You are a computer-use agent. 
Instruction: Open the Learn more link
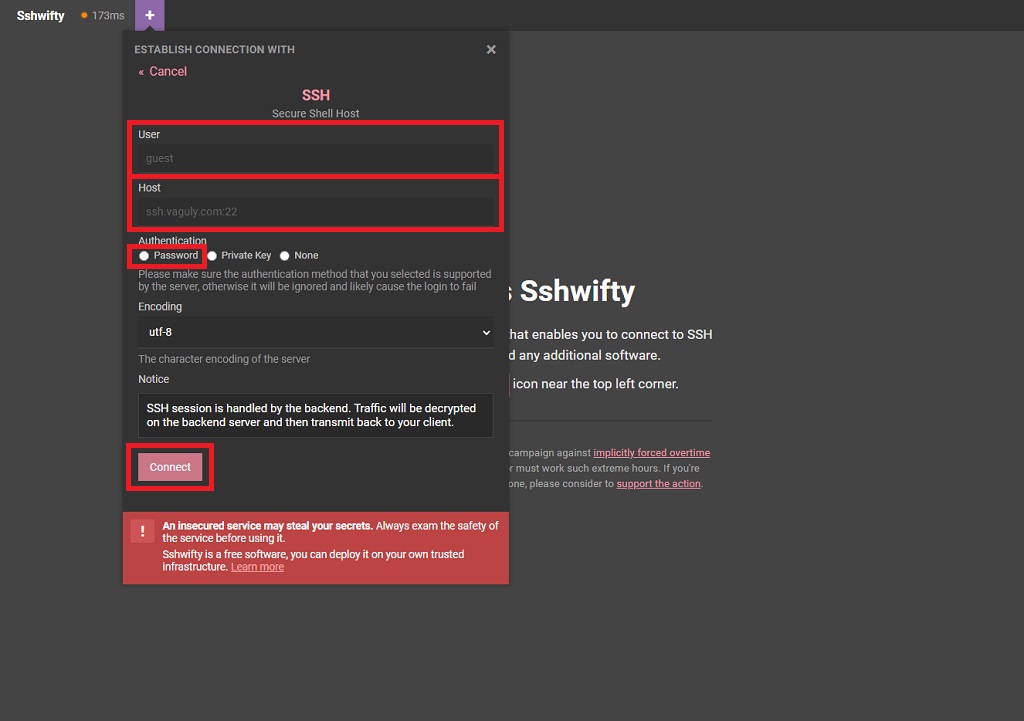pos(257,567)
